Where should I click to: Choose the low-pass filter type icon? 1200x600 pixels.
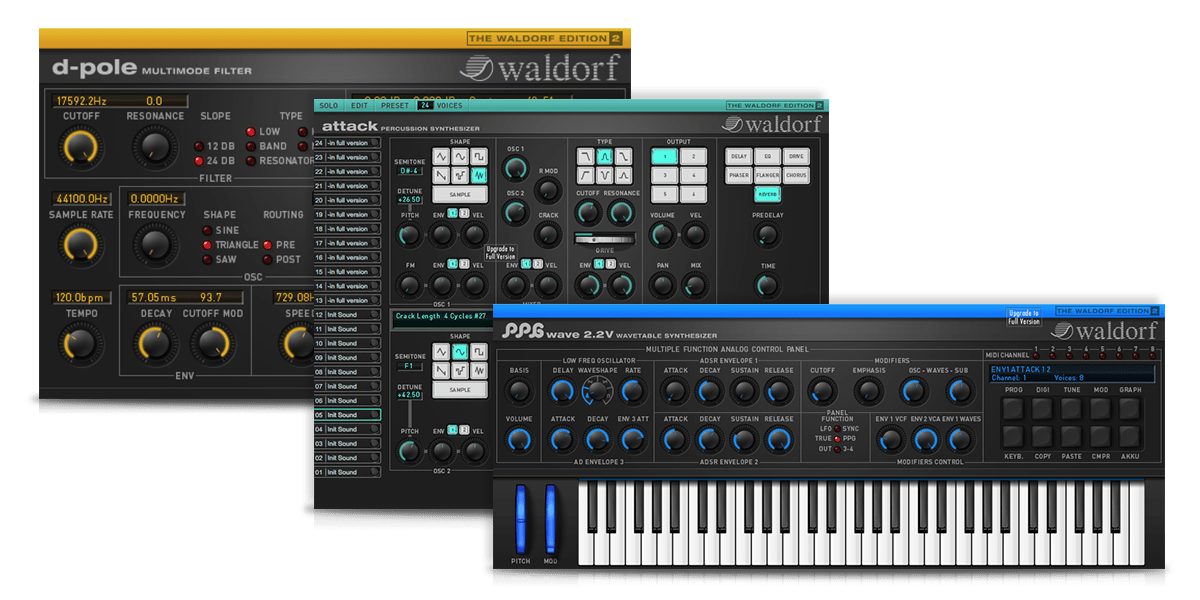(x=585, y=157)
